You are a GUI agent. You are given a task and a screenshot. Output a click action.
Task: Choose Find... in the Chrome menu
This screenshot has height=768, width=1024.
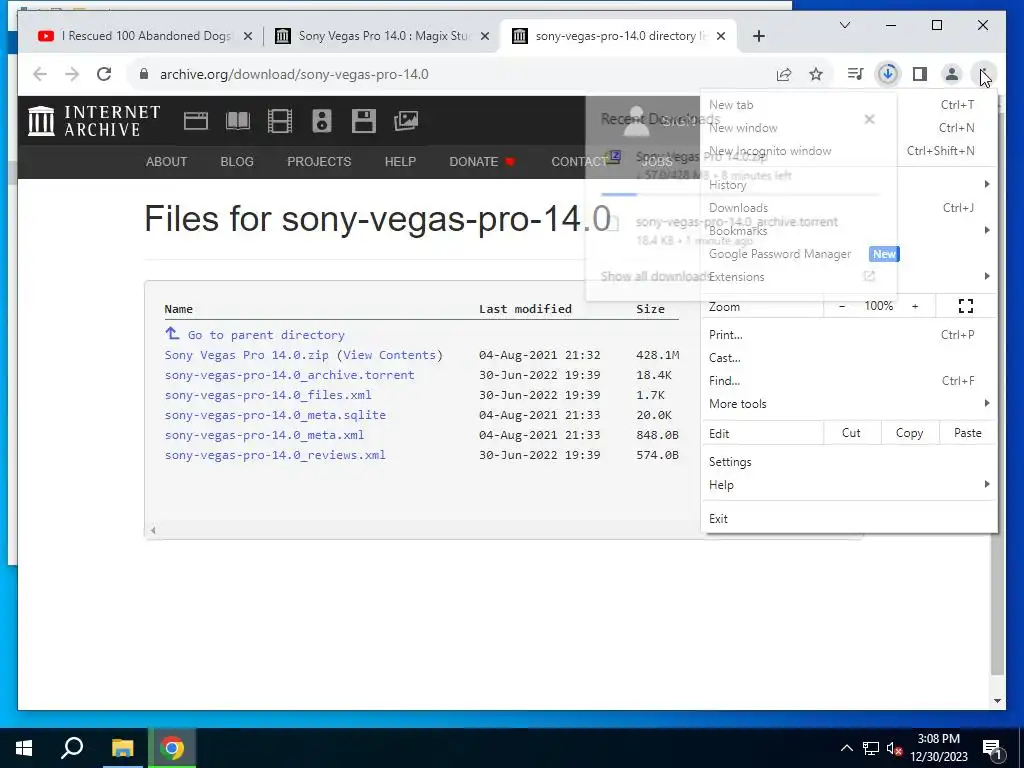click(x=849, y=381)
